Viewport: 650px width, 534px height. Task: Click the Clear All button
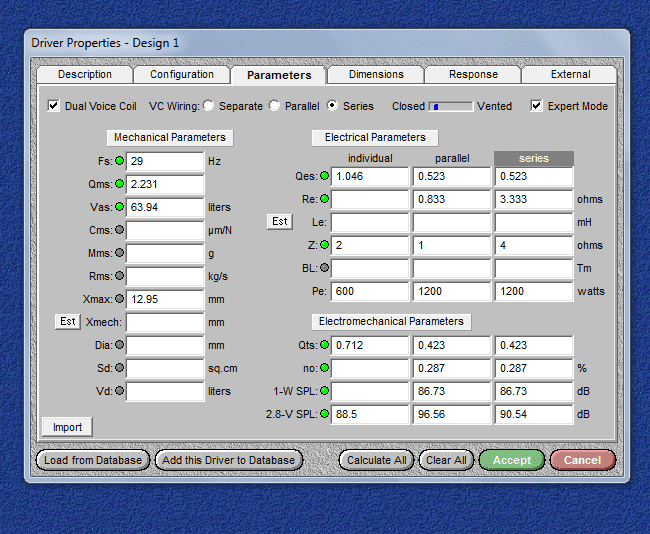point(446,460)
